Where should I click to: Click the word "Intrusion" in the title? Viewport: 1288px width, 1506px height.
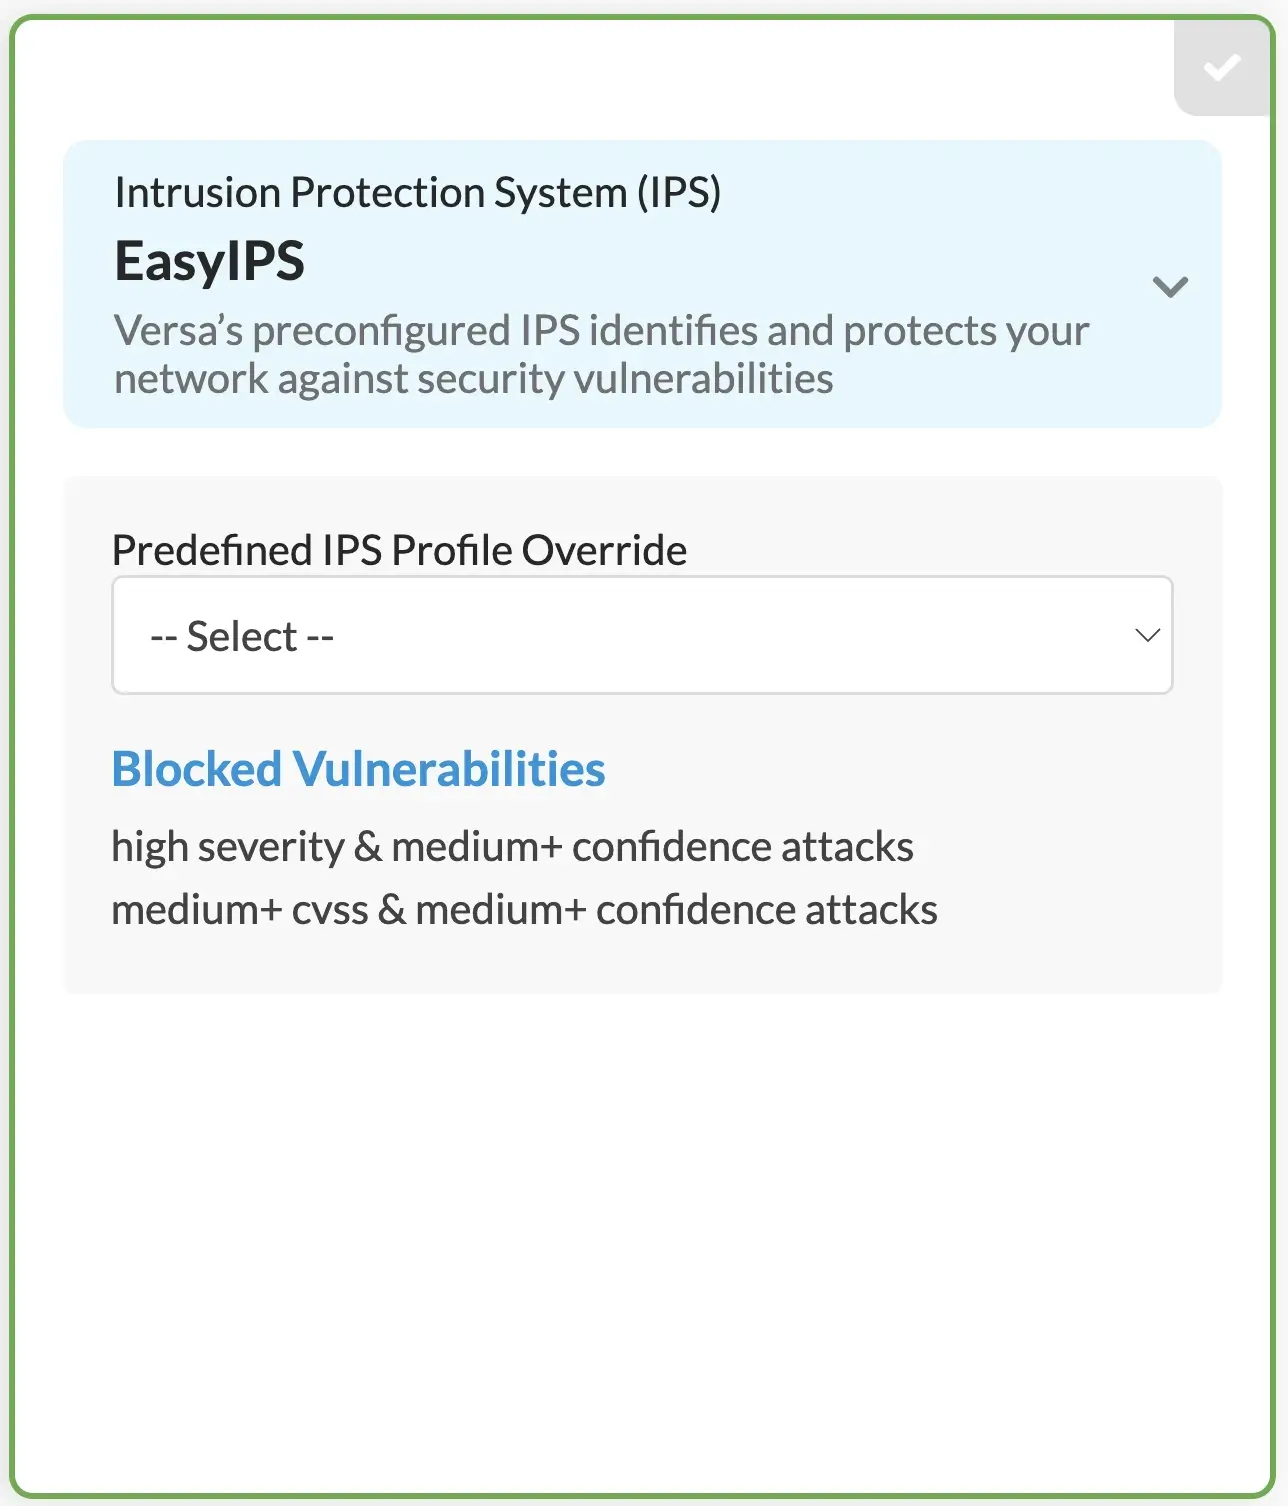click(x=197, y=192)
